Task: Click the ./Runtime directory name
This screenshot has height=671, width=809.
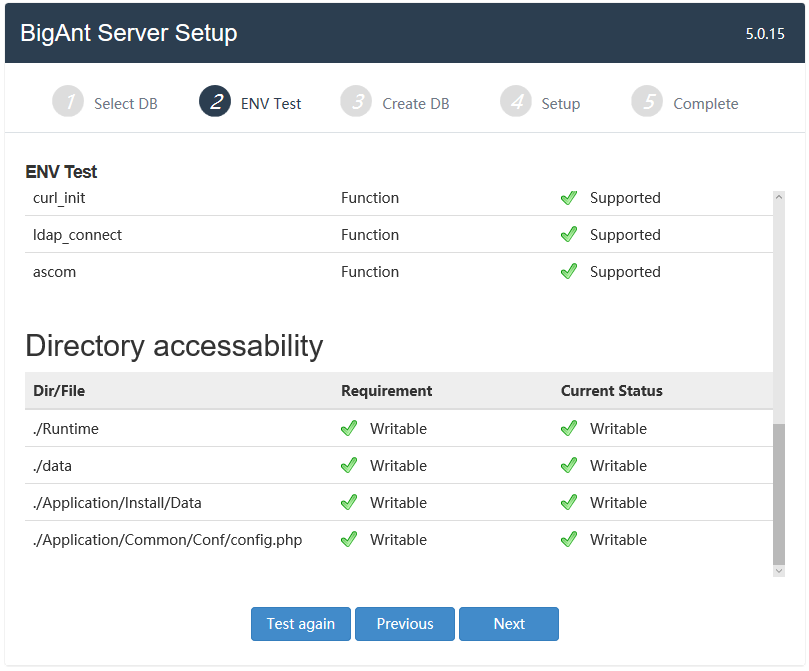Action: (66, 429)
